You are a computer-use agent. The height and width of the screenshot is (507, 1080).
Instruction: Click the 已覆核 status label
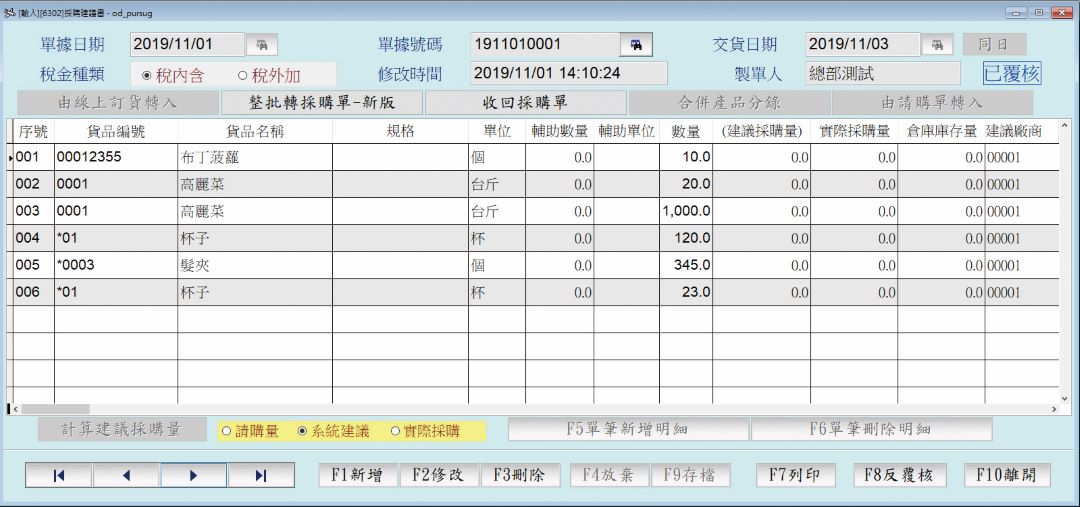pyautogui.click(x=1012, y=74)
